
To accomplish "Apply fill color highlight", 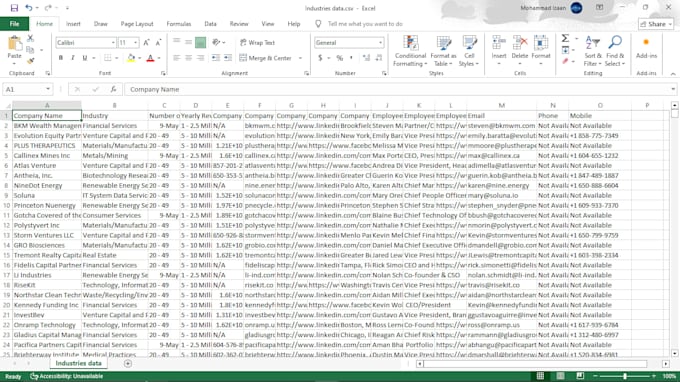I will (131, 58).
